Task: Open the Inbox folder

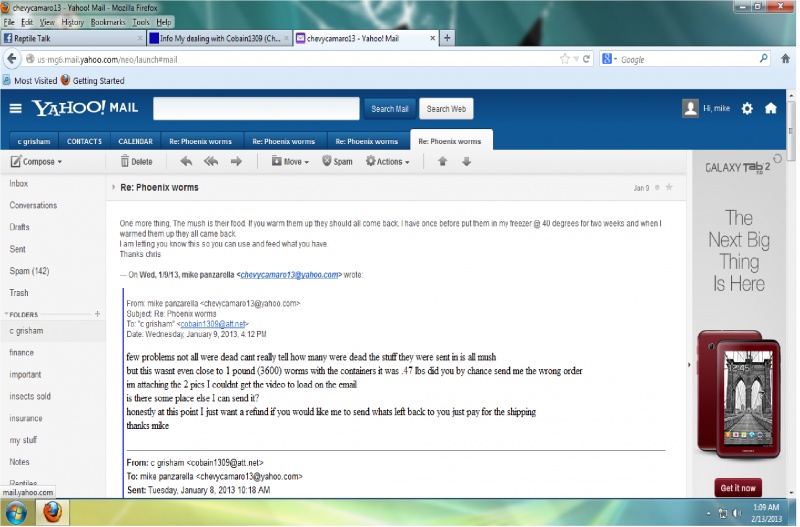Action: (19, 183)
